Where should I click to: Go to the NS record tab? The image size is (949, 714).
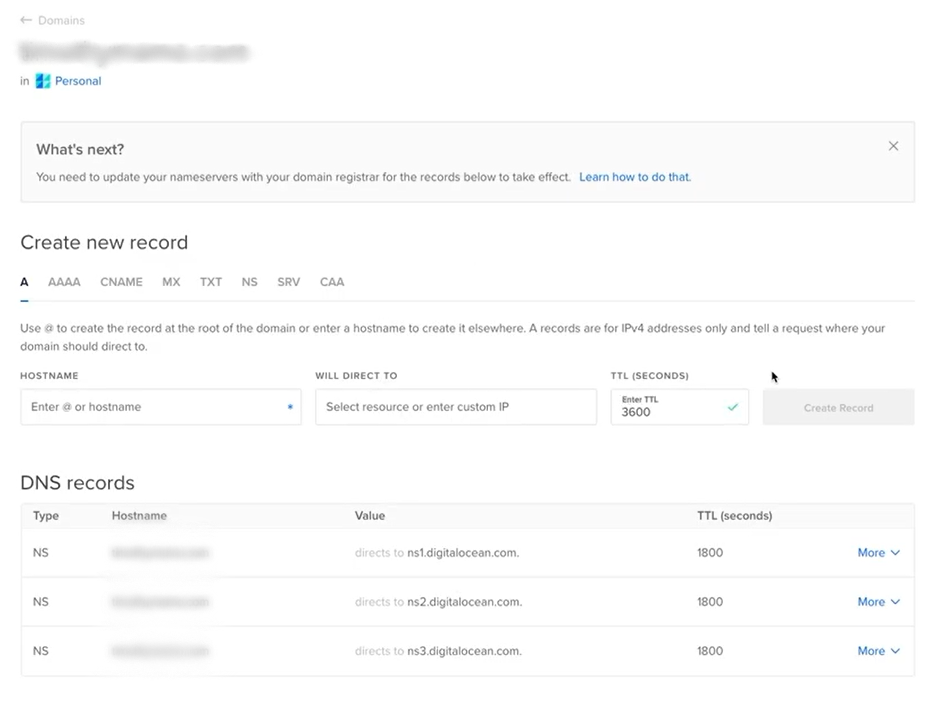(249, 282)
